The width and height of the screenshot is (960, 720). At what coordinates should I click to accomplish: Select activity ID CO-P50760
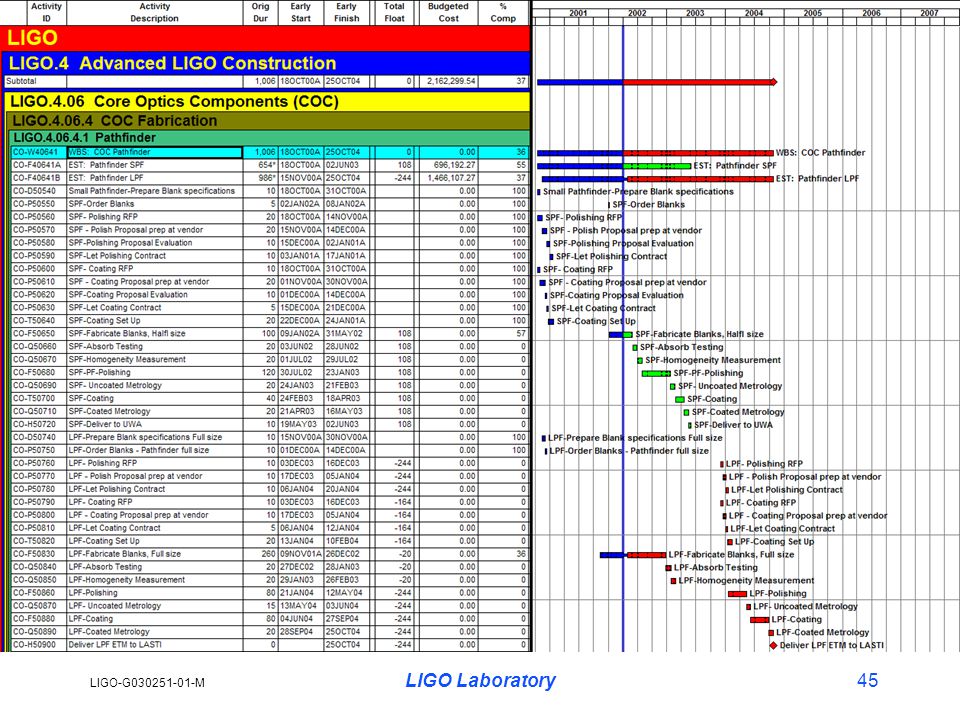(x=34, y=463)
